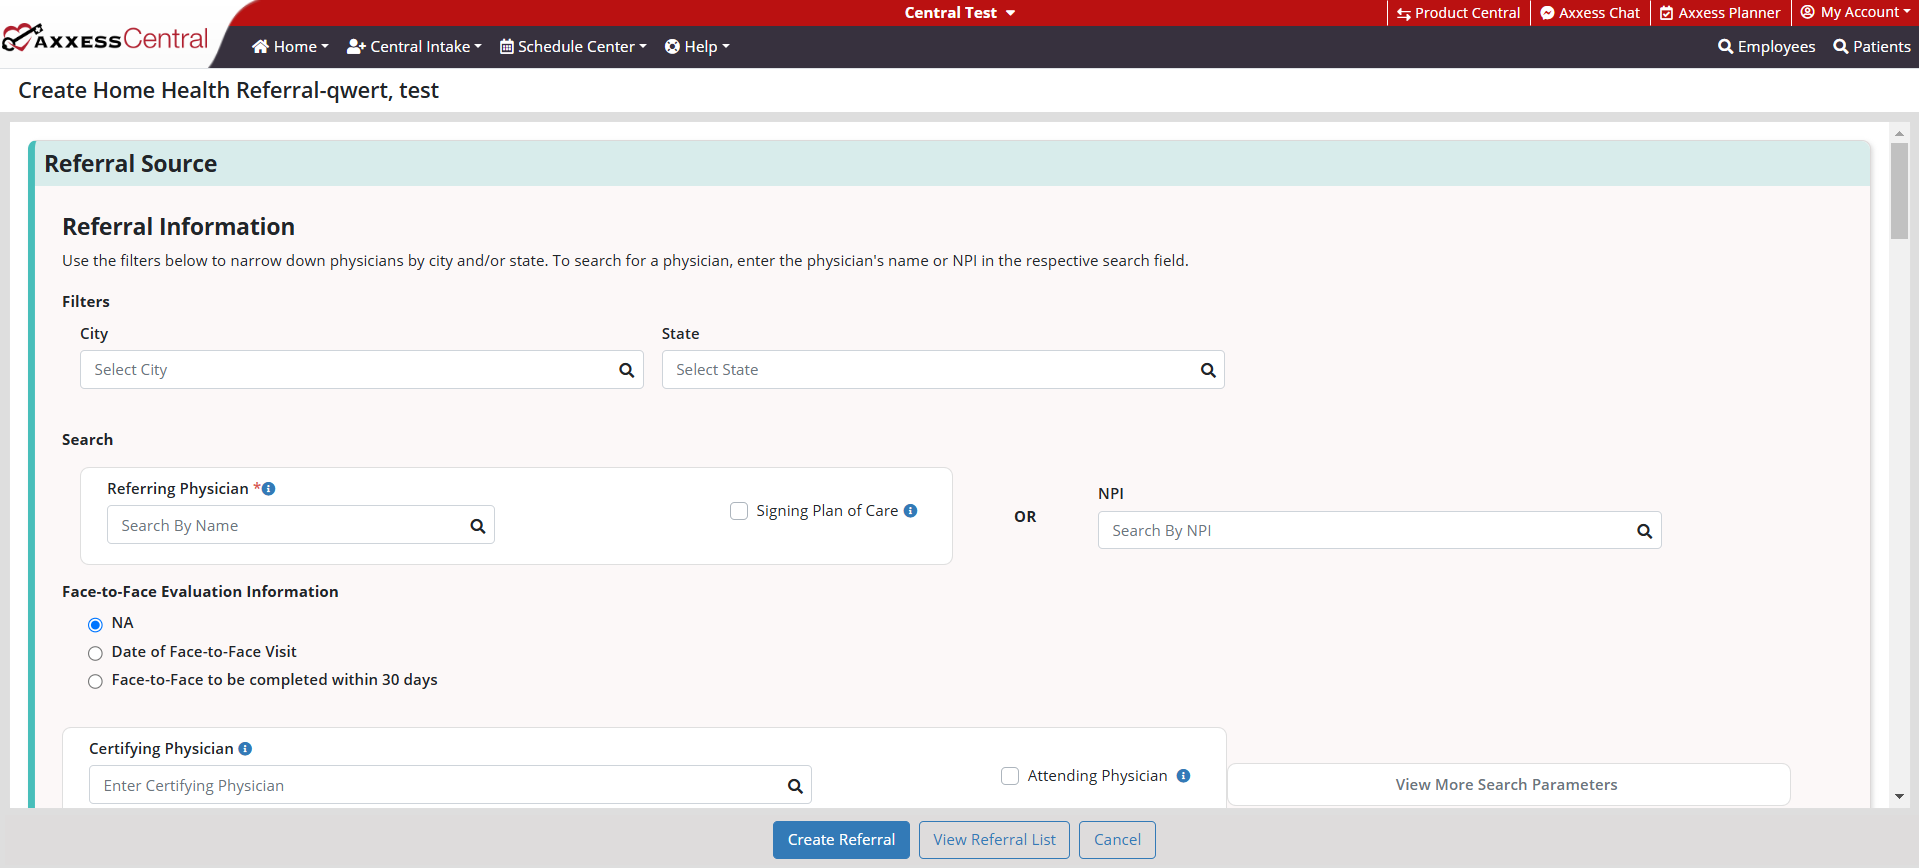
Task: Click the scrollbar up arrow
Action: (1899, 132)
